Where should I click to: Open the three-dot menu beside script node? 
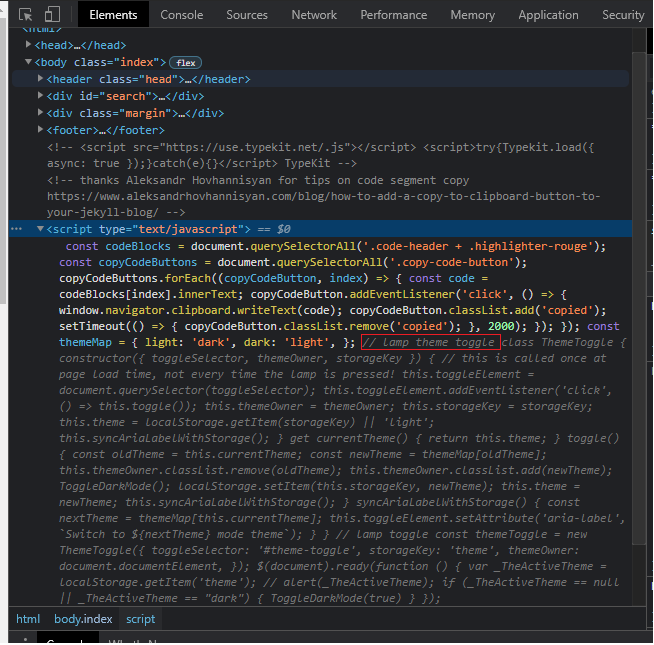[x=16, y=229]
